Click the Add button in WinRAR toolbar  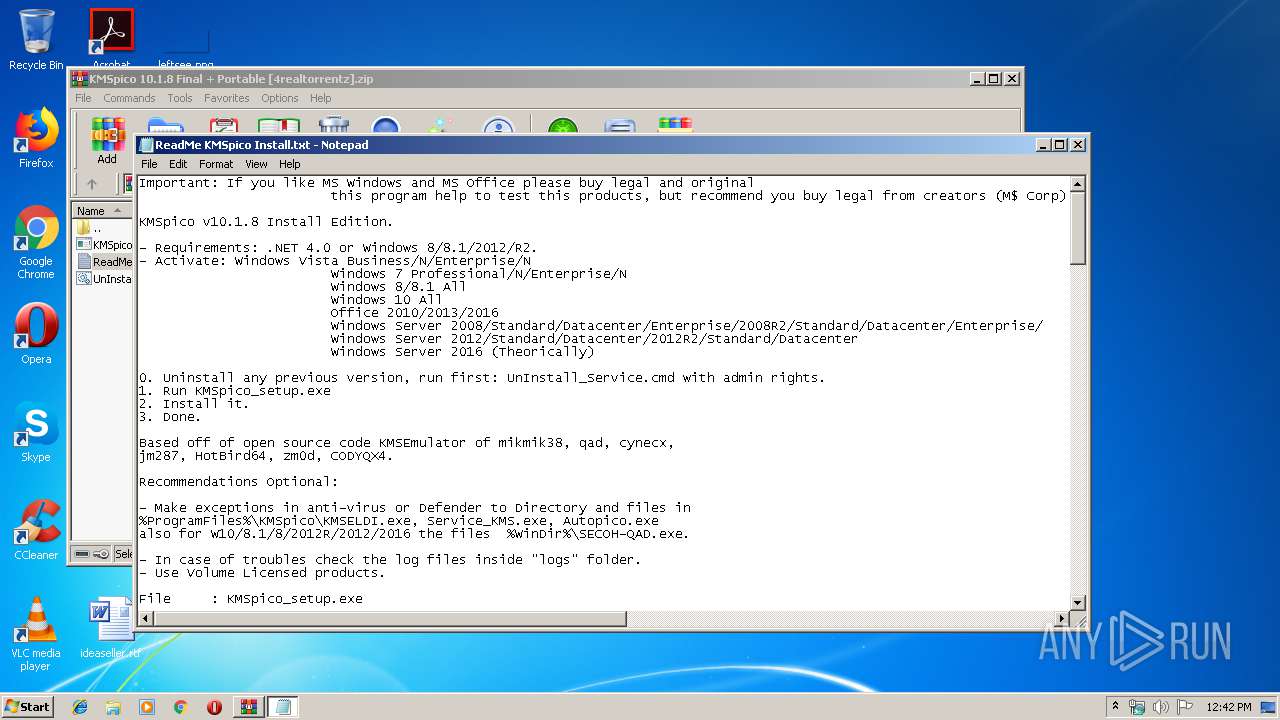click(107, 140)
